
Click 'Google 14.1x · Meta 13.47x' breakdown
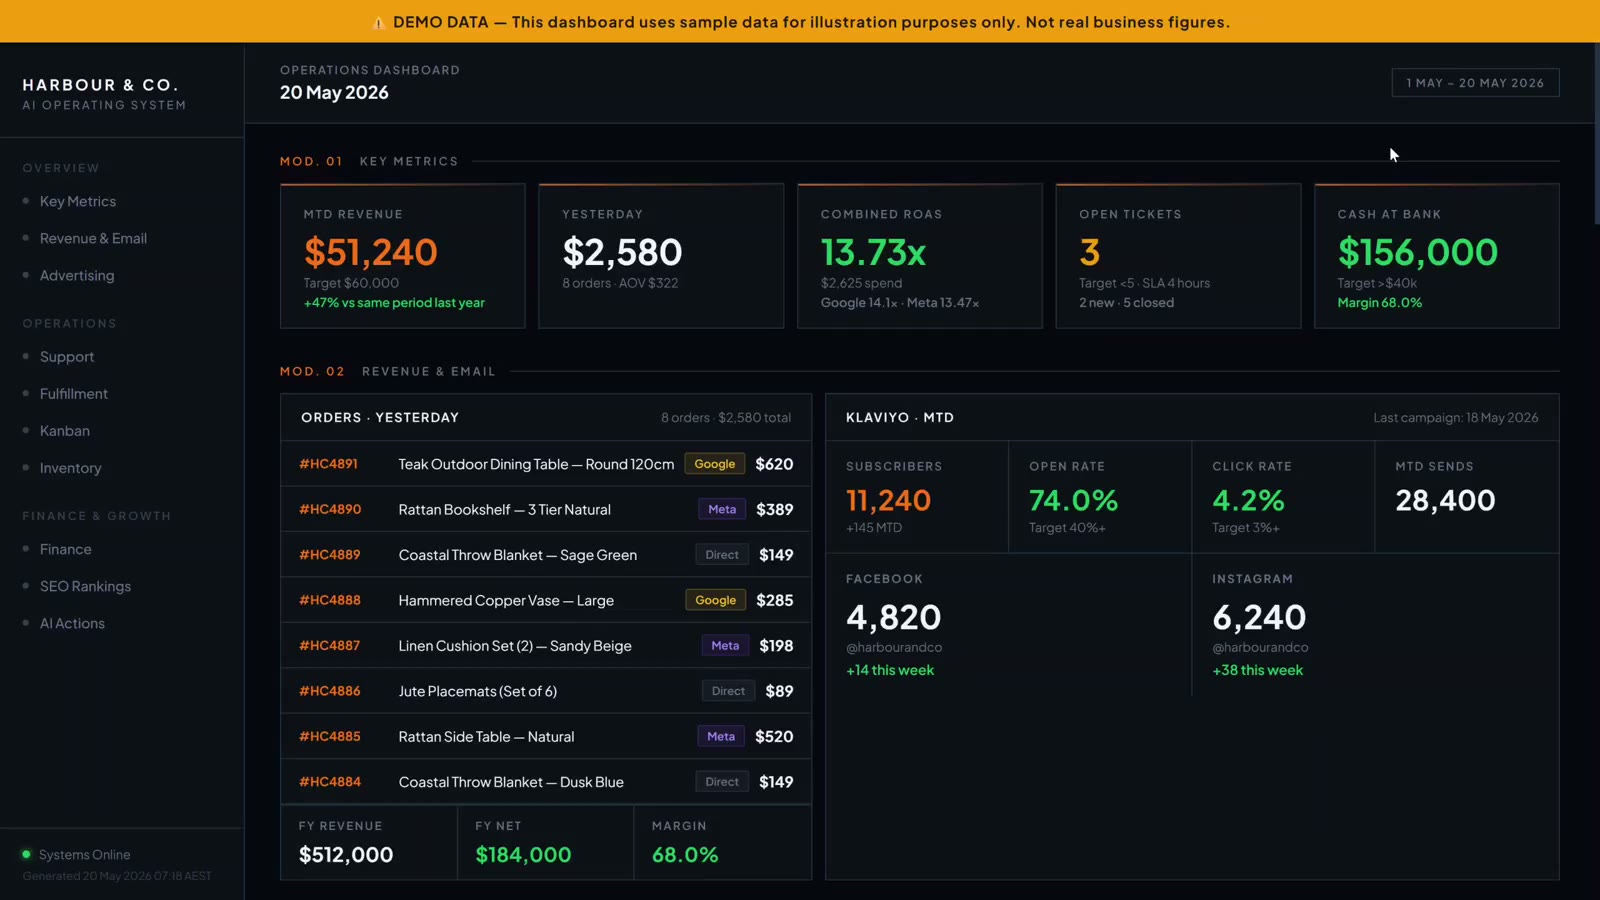coord(900,303)
